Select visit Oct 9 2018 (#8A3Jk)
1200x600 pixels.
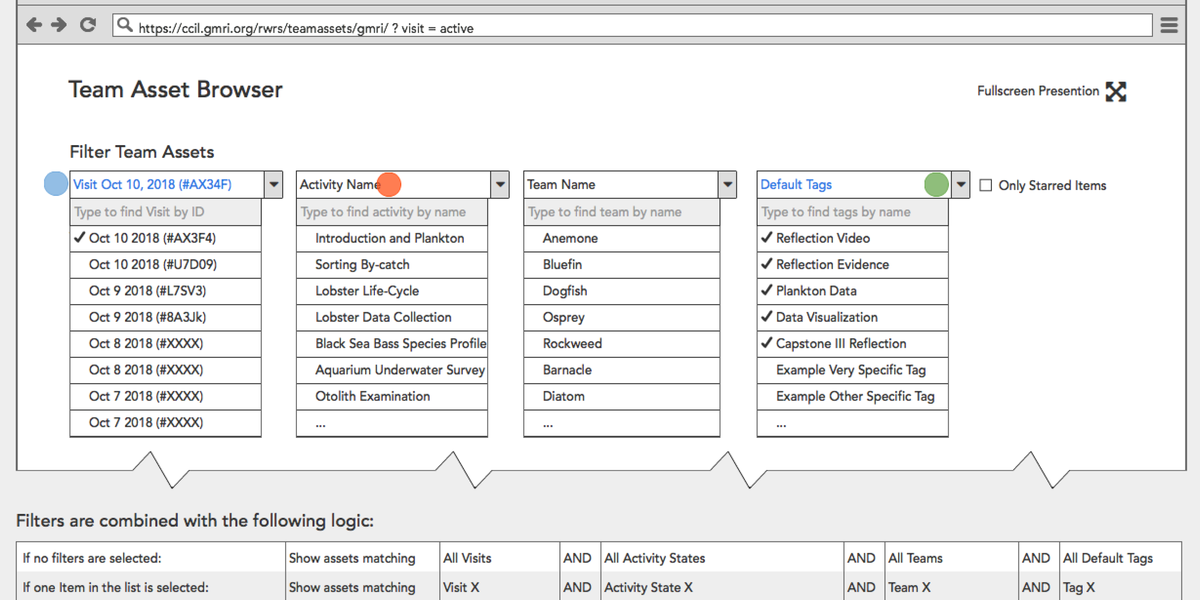point(165,317)
